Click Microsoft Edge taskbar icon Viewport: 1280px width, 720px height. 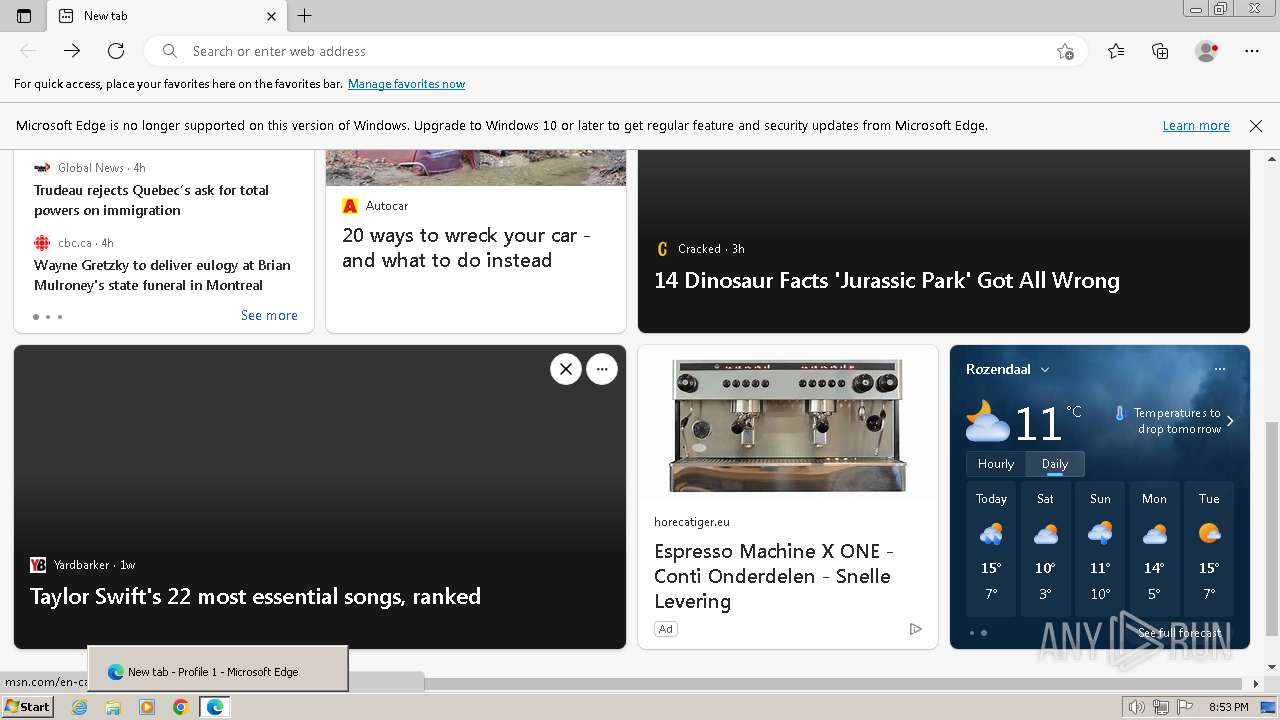(215, 707)
